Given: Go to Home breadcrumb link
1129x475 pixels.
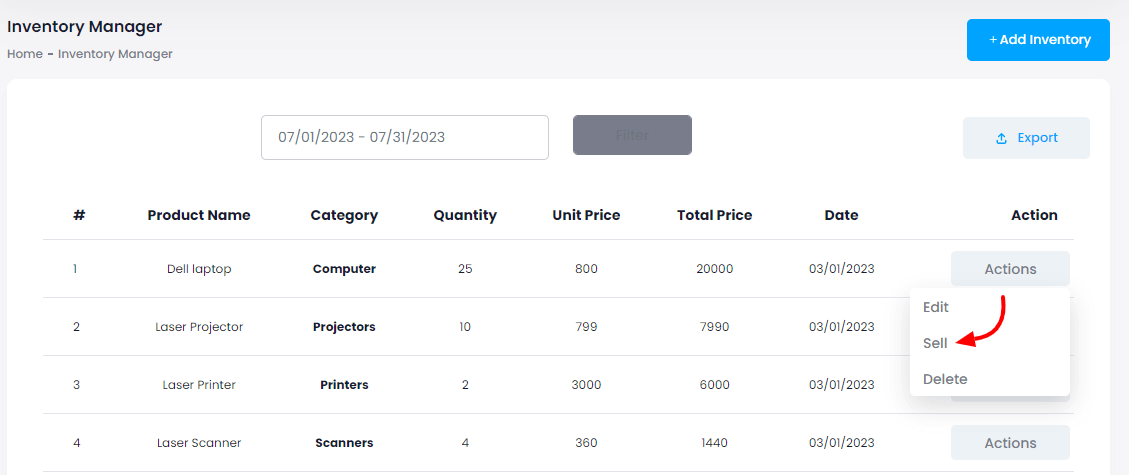Looking at the screenshot, I should point(25,54).
